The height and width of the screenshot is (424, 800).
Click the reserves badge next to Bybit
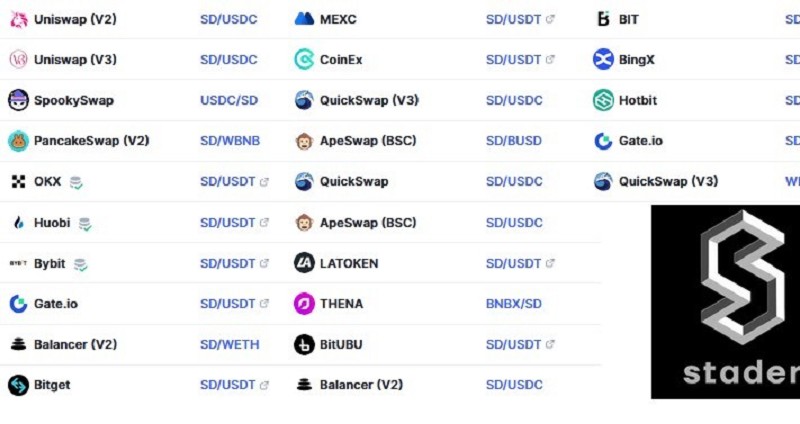(81, 264)
